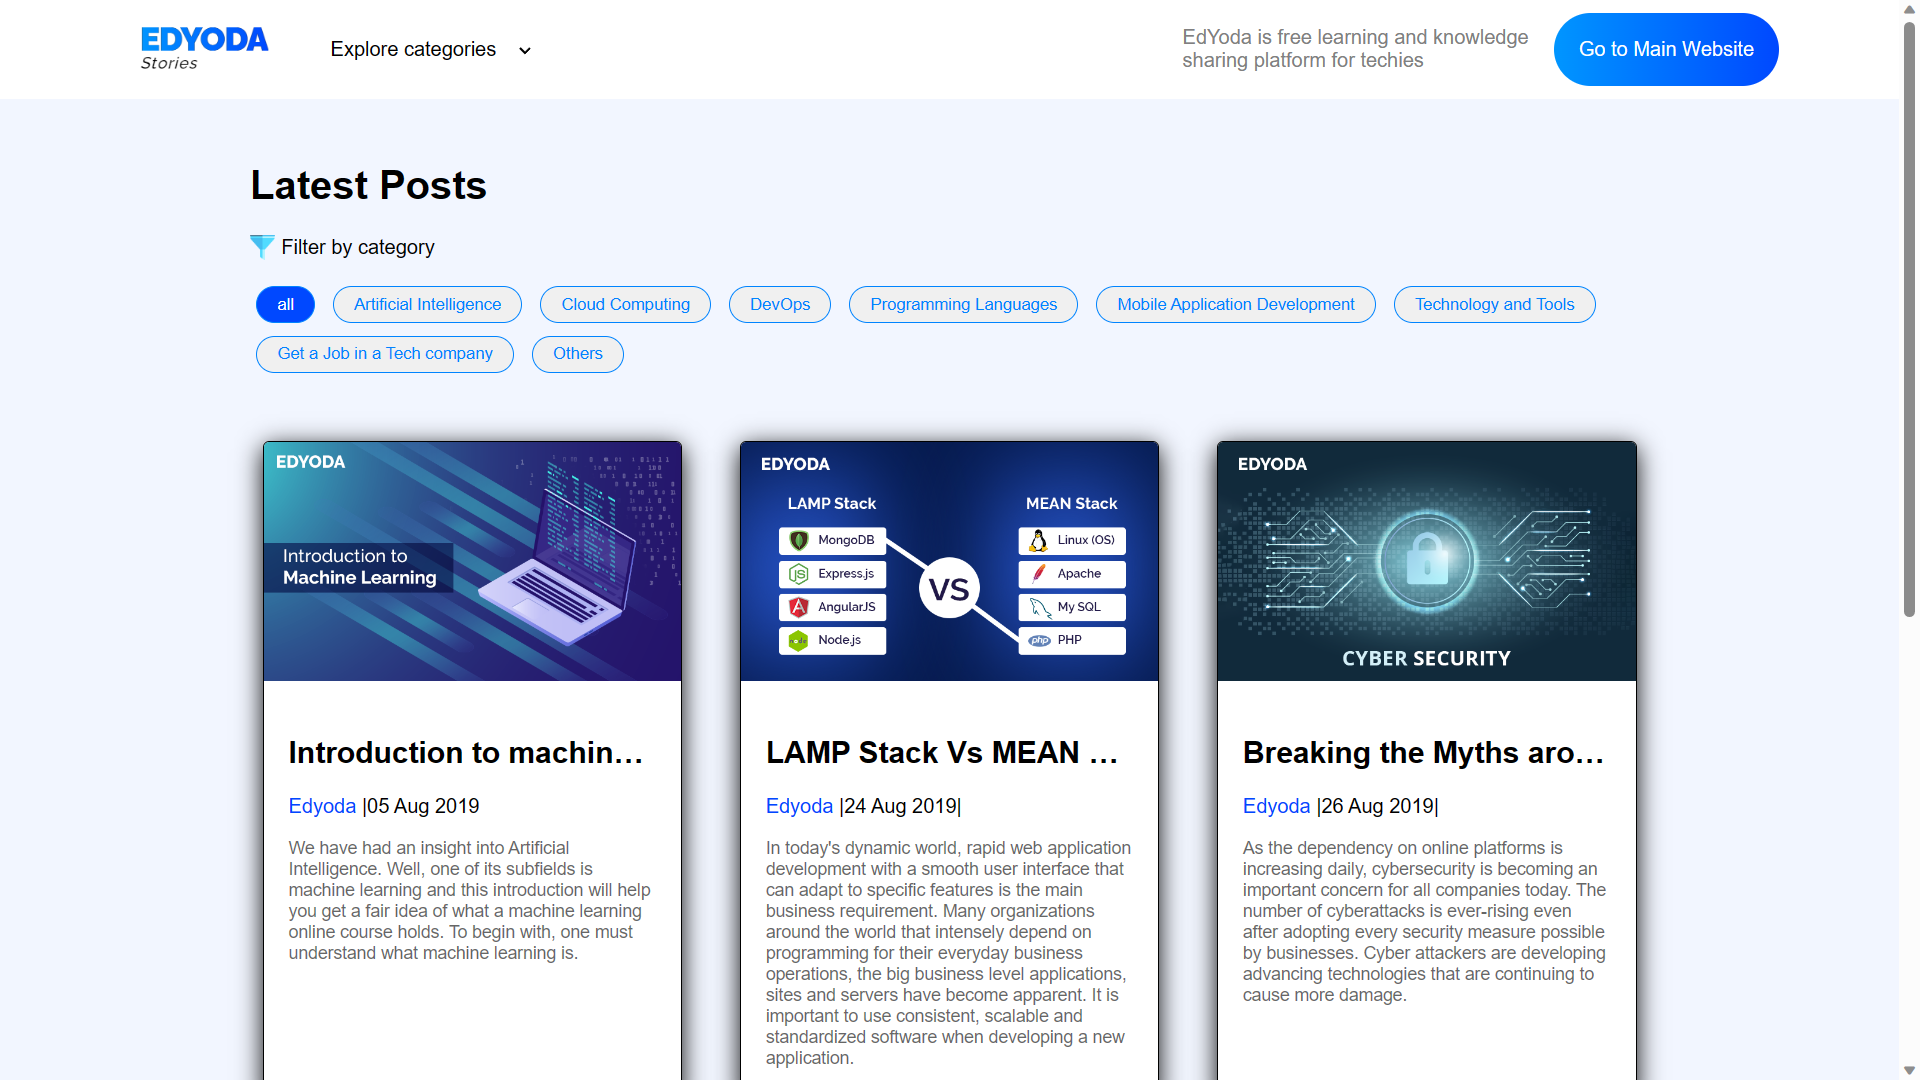This screenshot has height=1080, width=1920.
Task: Click Edyoda author link dated 05 Aug 2019
Action: pyautogui.click(x=322, y=806)
